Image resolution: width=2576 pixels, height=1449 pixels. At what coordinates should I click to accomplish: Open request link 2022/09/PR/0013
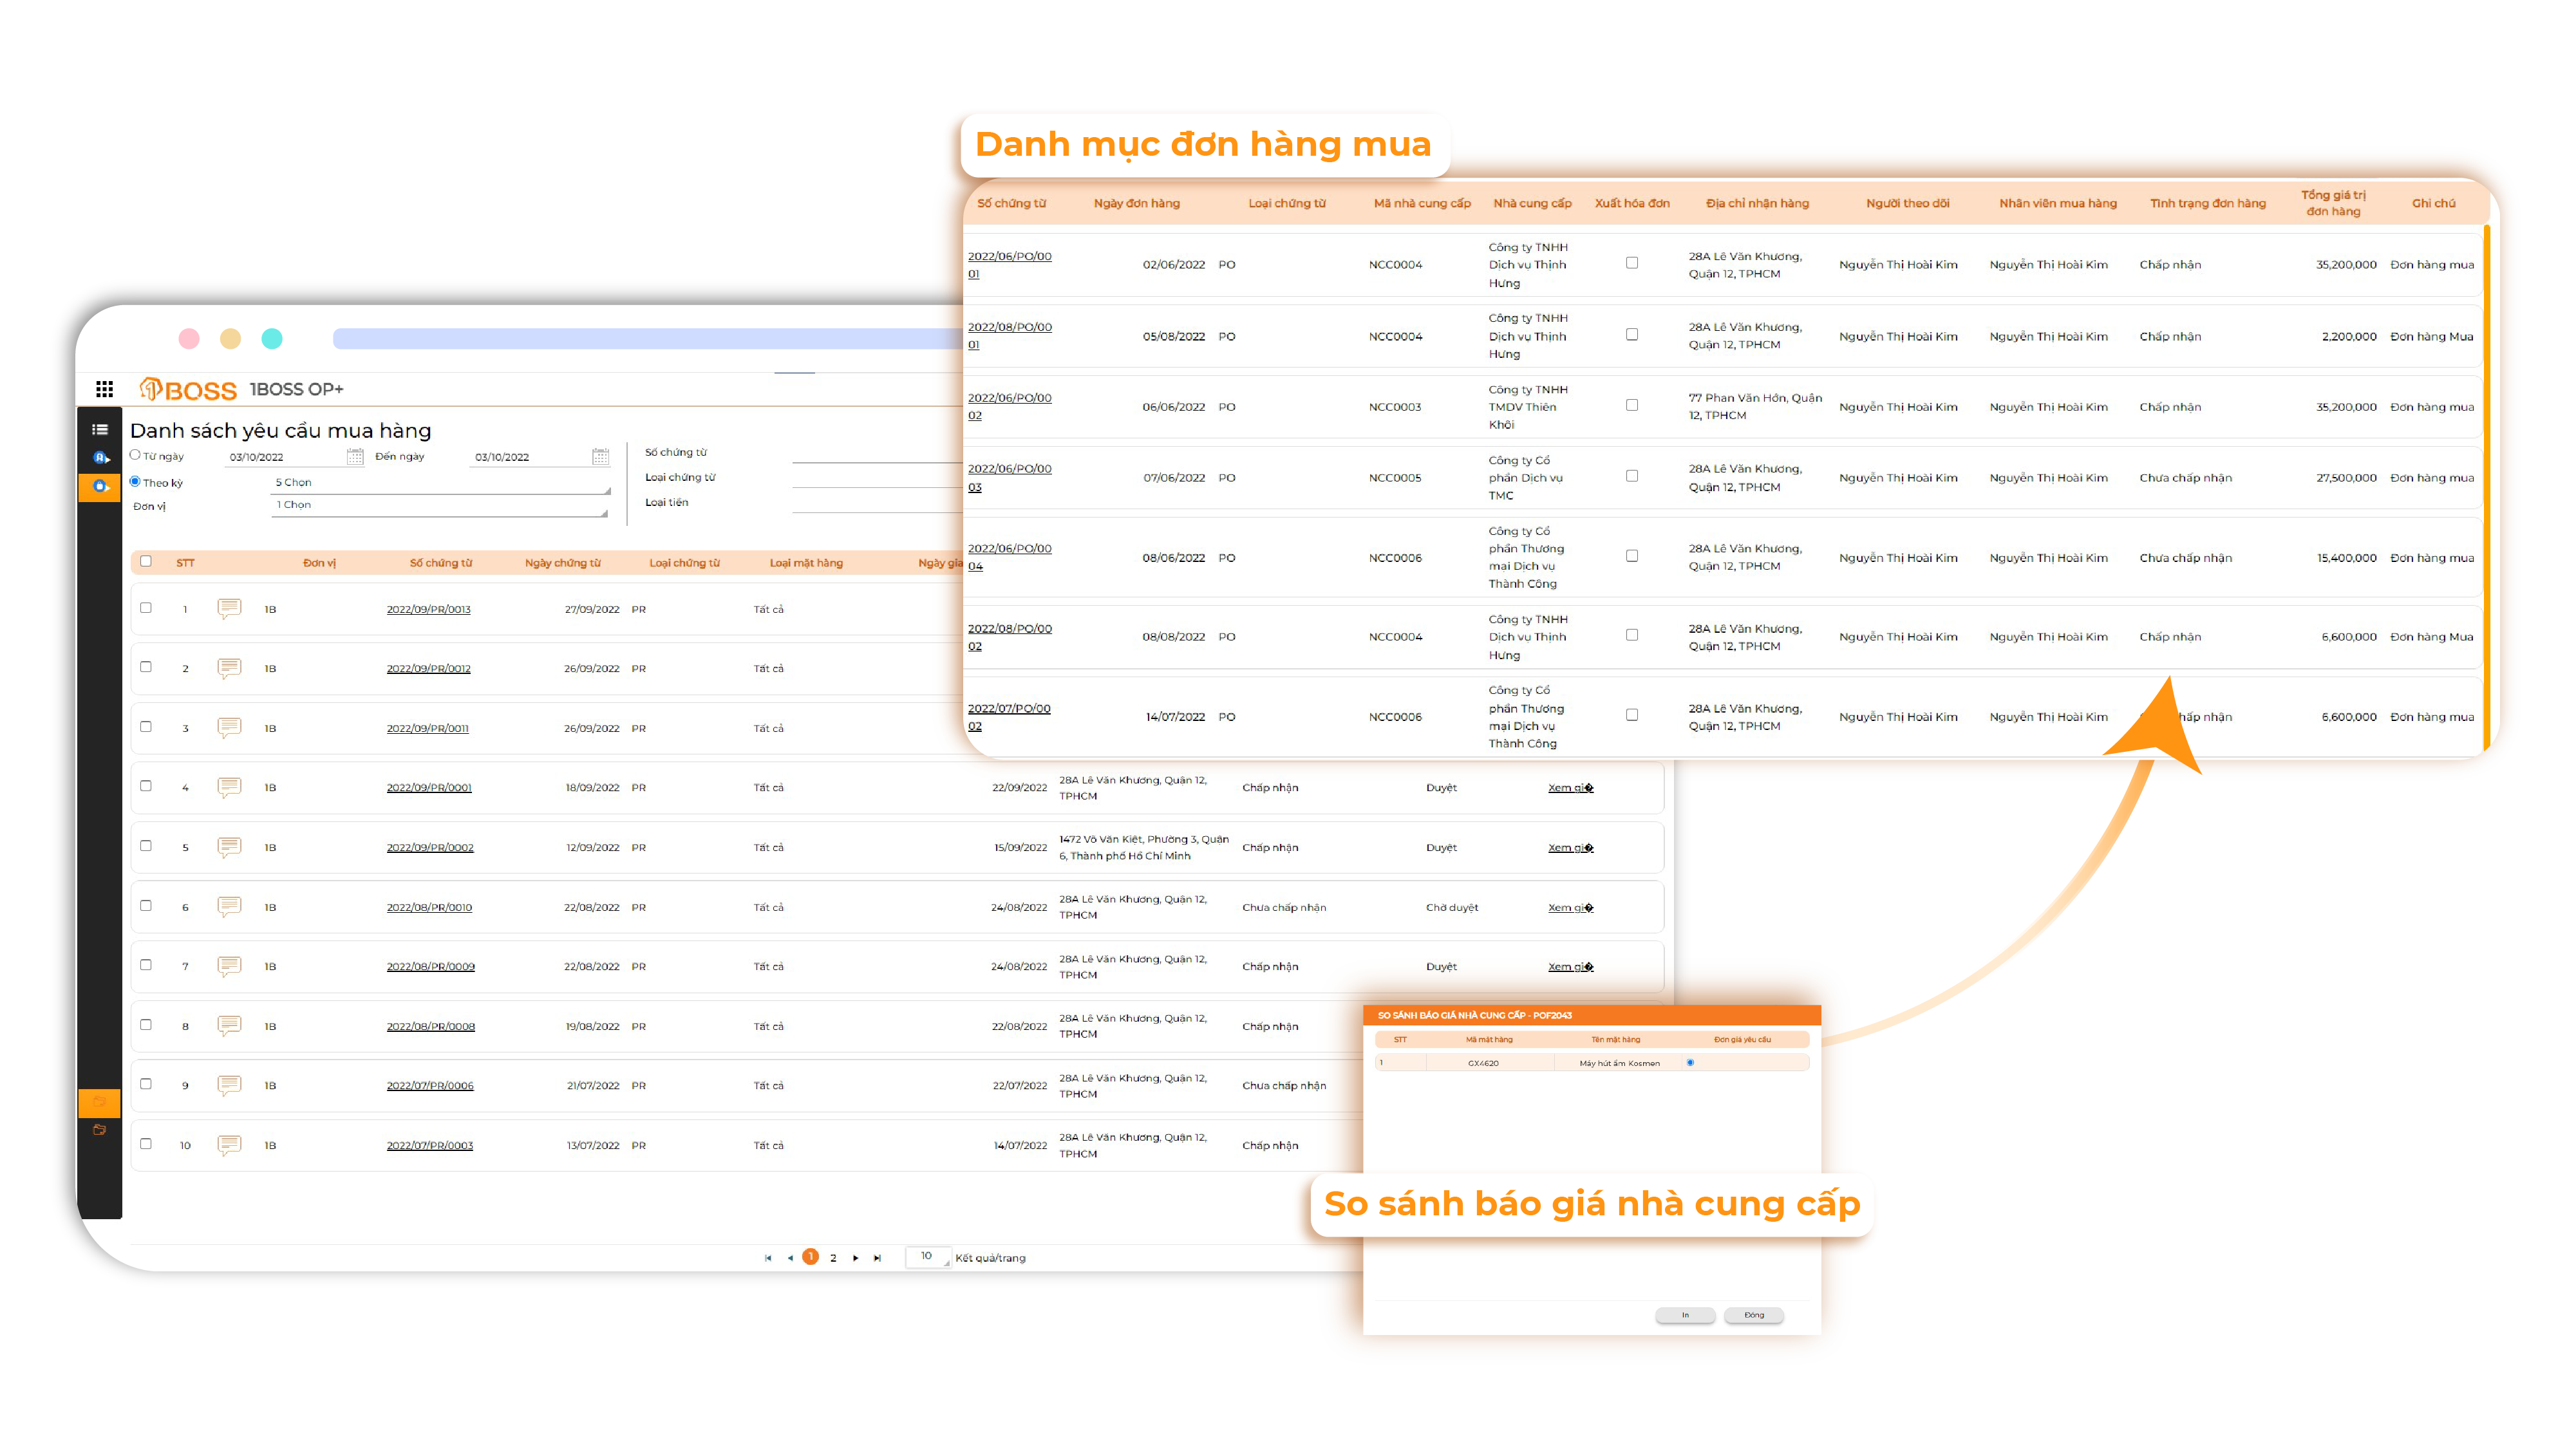(428, 609)
